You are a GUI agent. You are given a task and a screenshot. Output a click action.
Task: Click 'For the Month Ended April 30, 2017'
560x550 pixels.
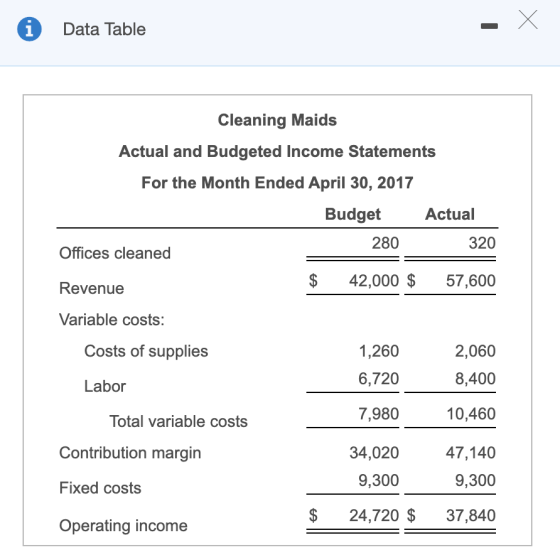click(277, 183)
